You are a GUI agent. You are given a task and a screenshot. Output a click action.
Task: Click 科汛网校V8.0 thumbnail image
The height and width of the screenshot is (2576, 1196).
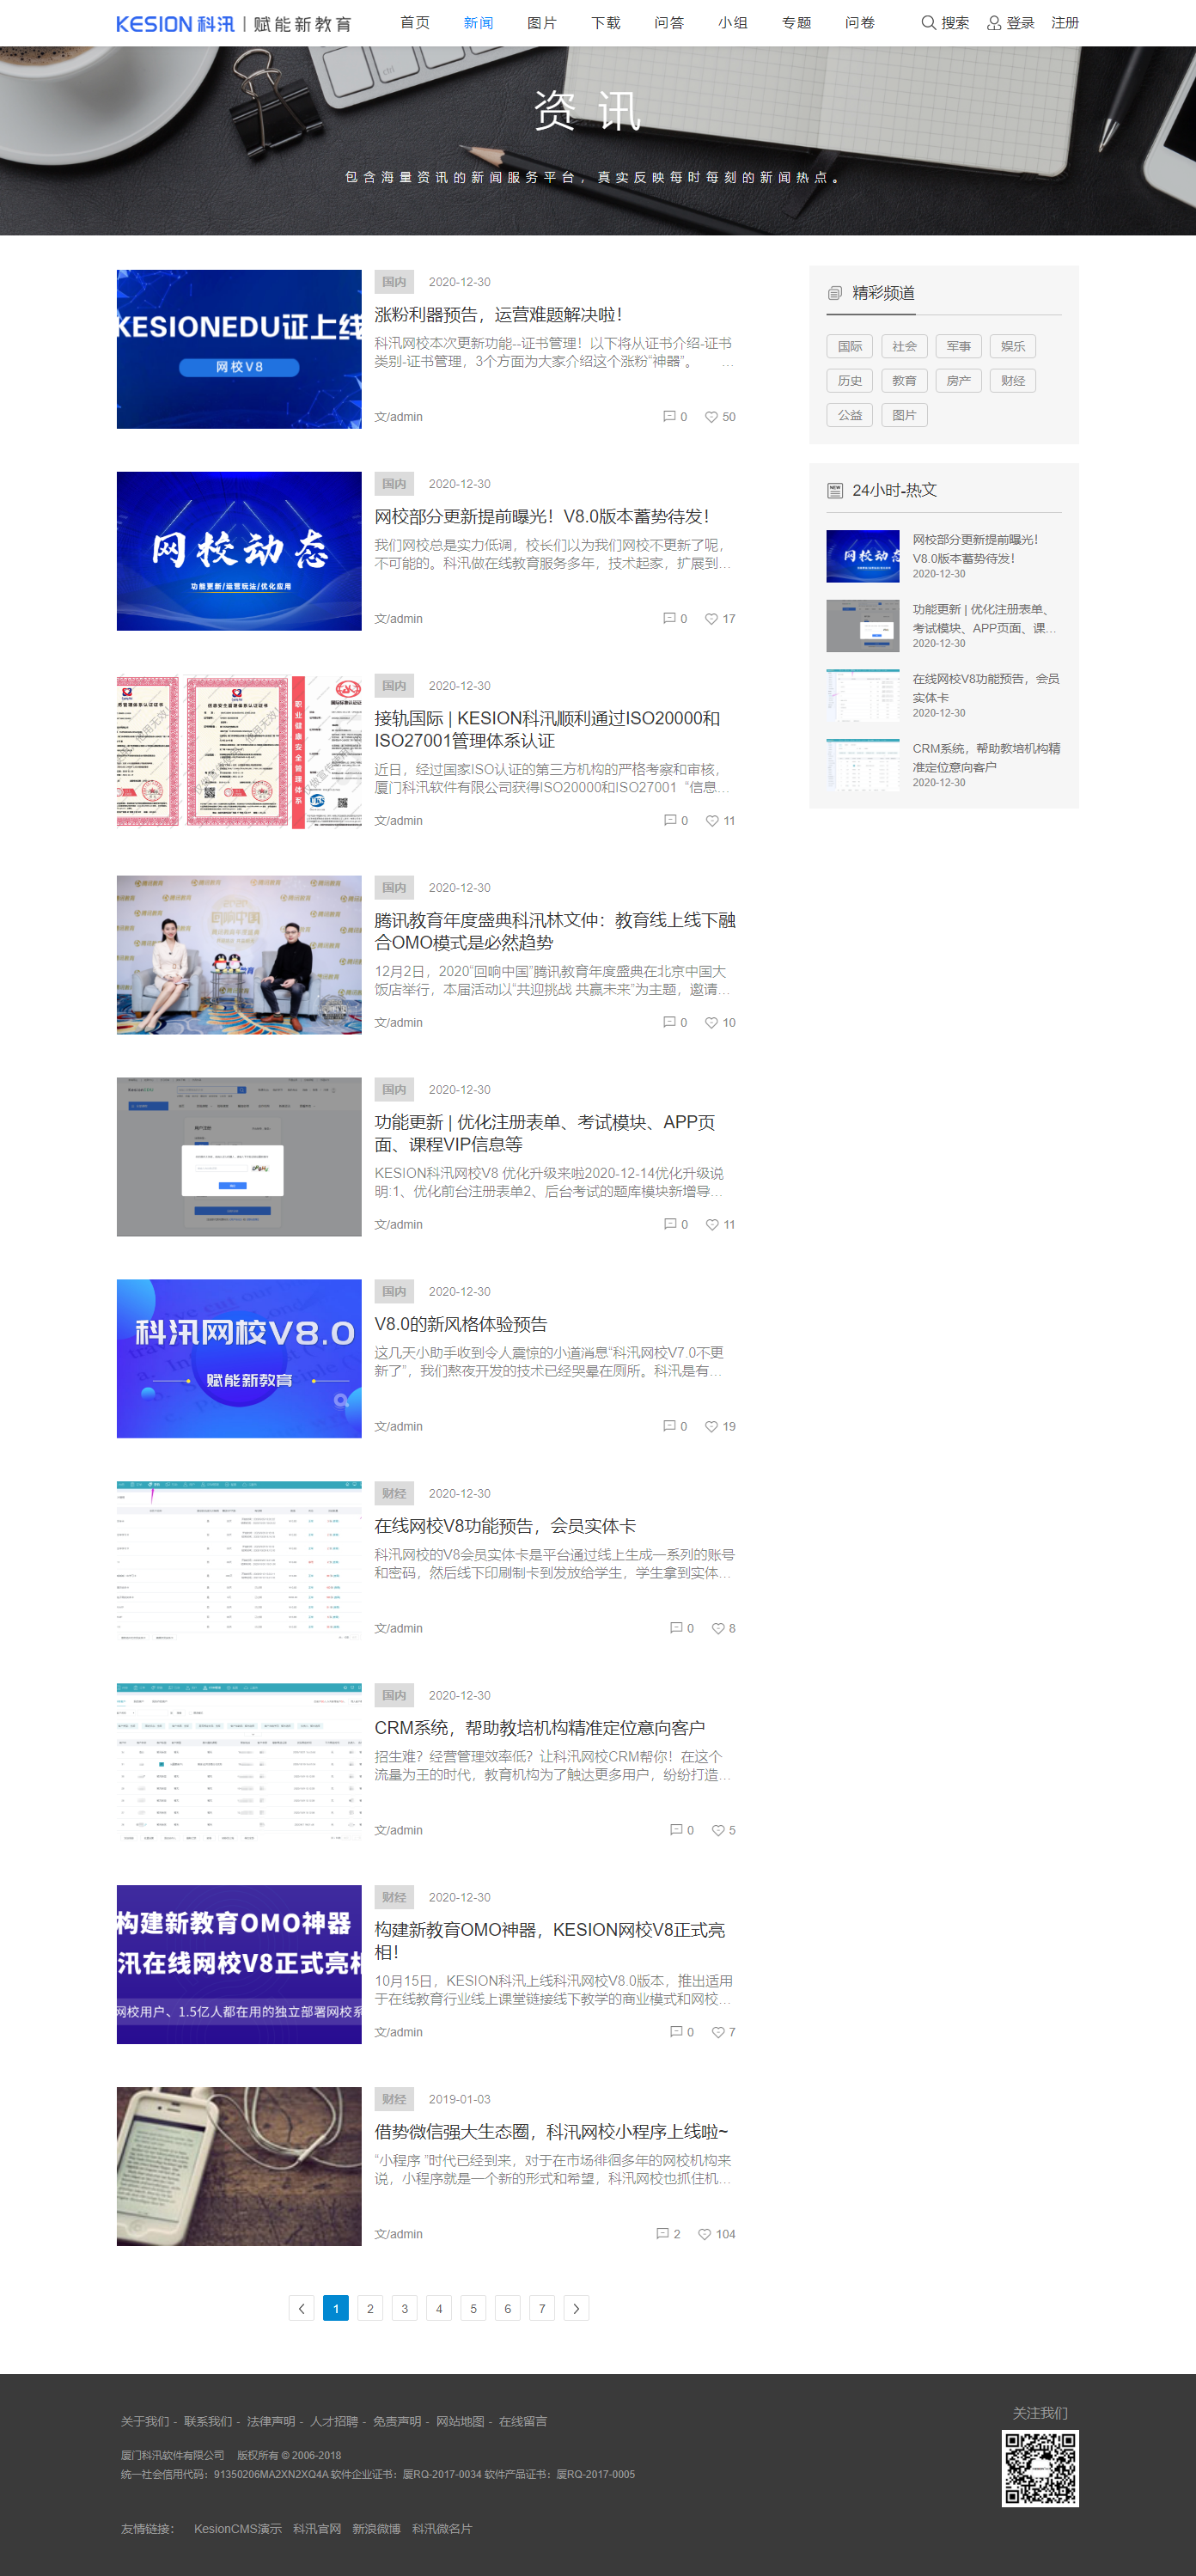coord(239,1359)
